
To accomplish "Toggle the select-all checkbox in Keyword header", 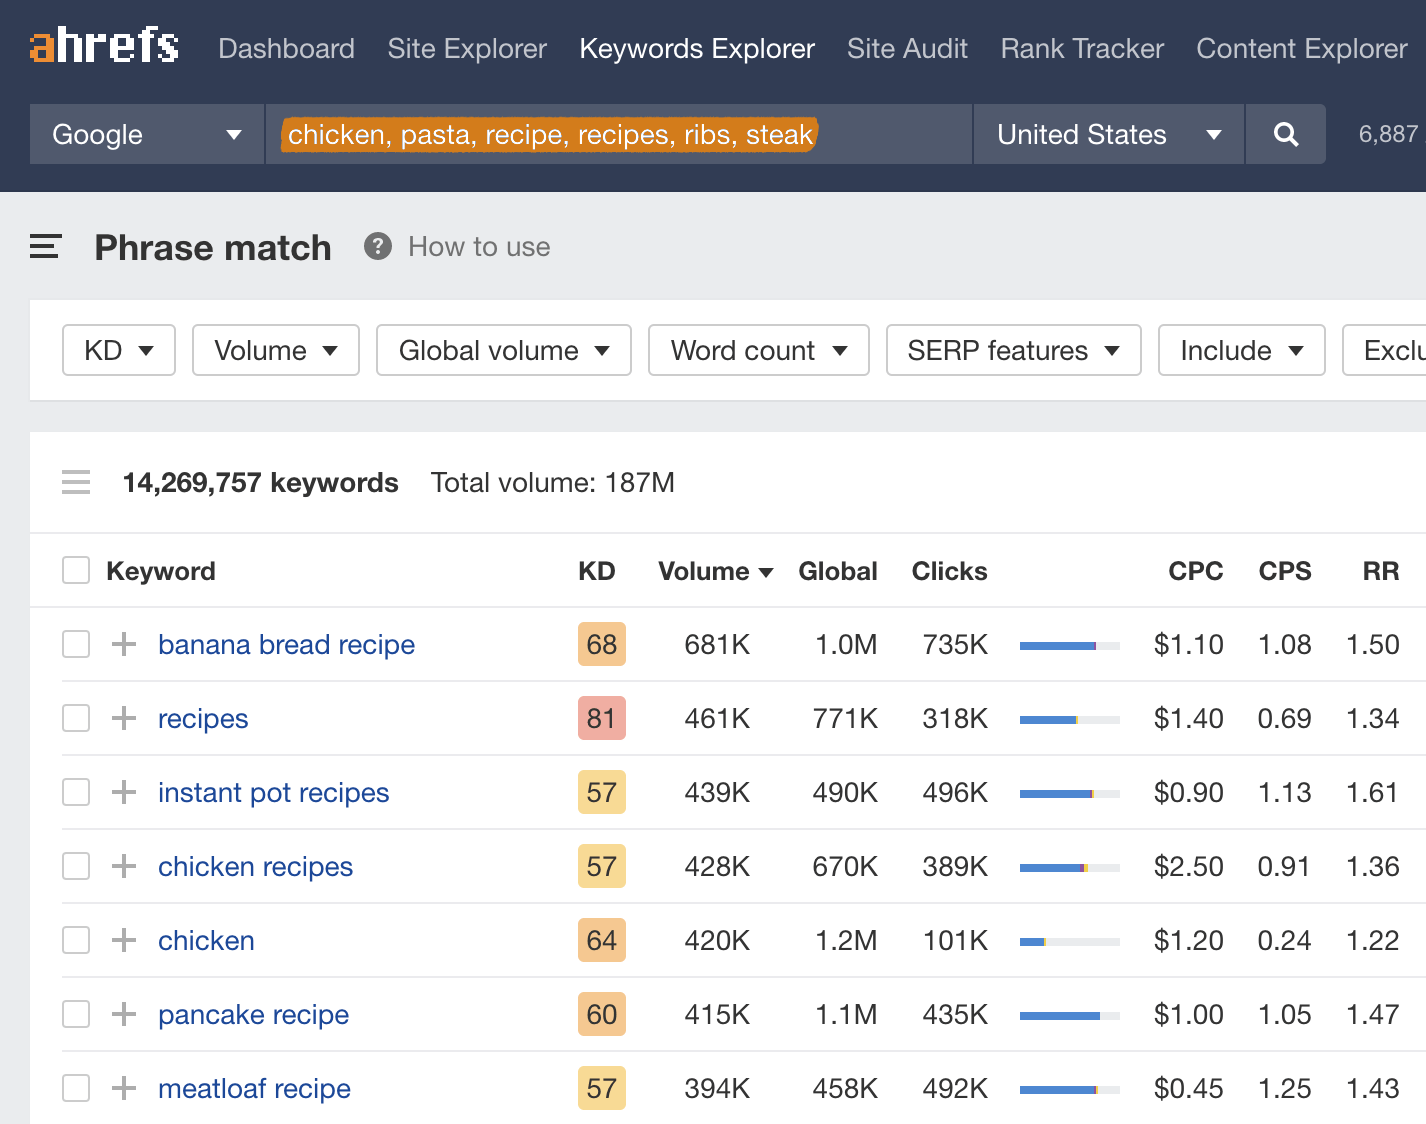I will click(x=76, y=571).
